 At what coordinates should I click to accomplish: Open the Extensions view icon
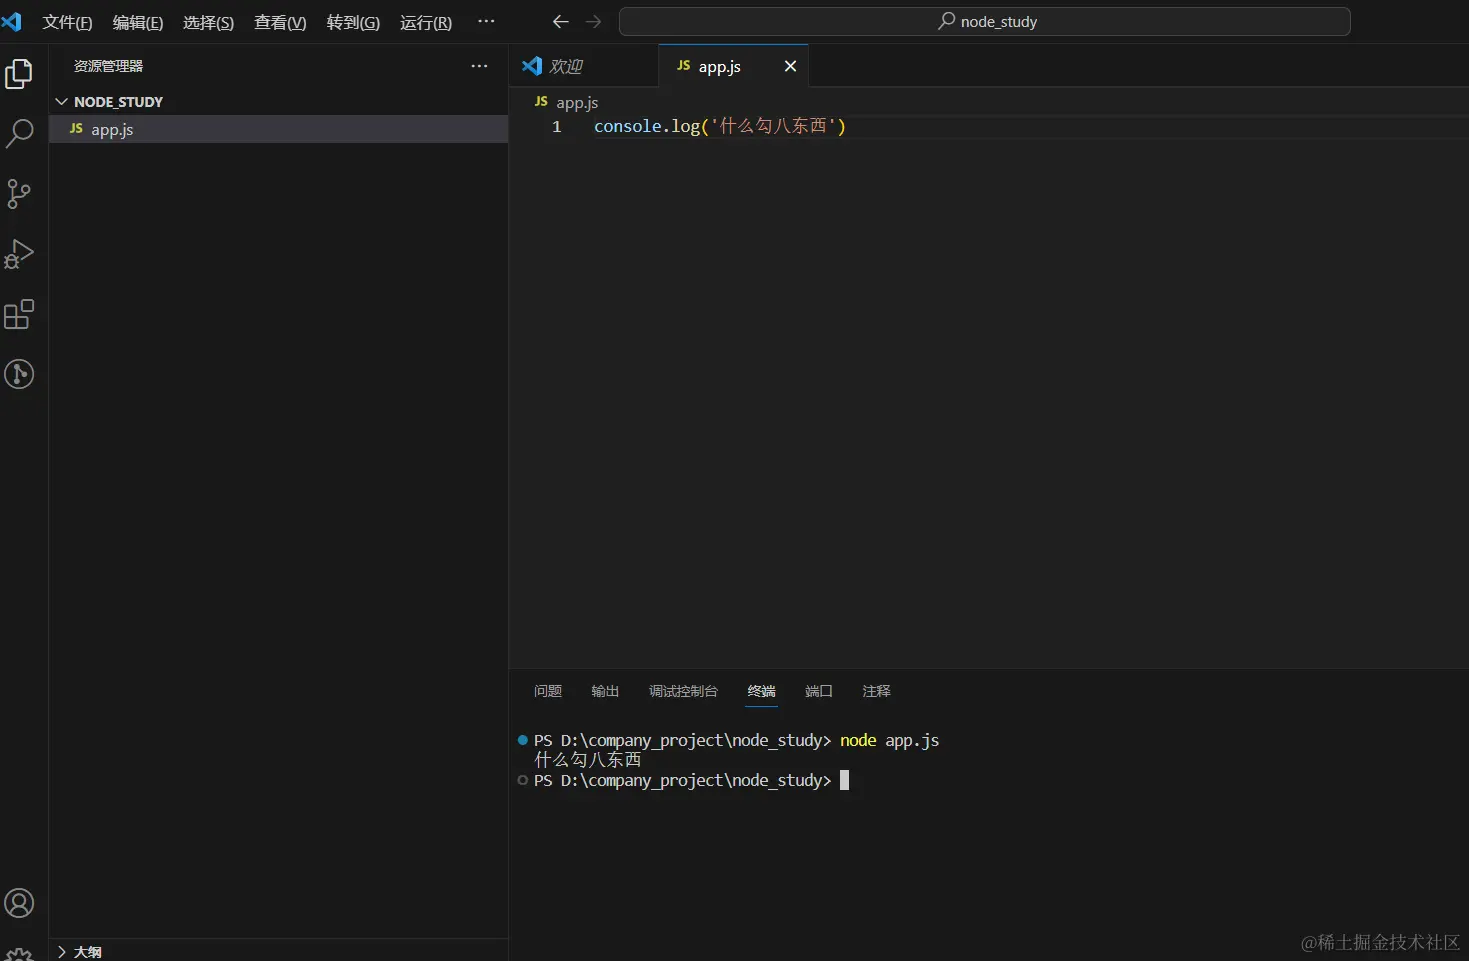tap(19, 314)
